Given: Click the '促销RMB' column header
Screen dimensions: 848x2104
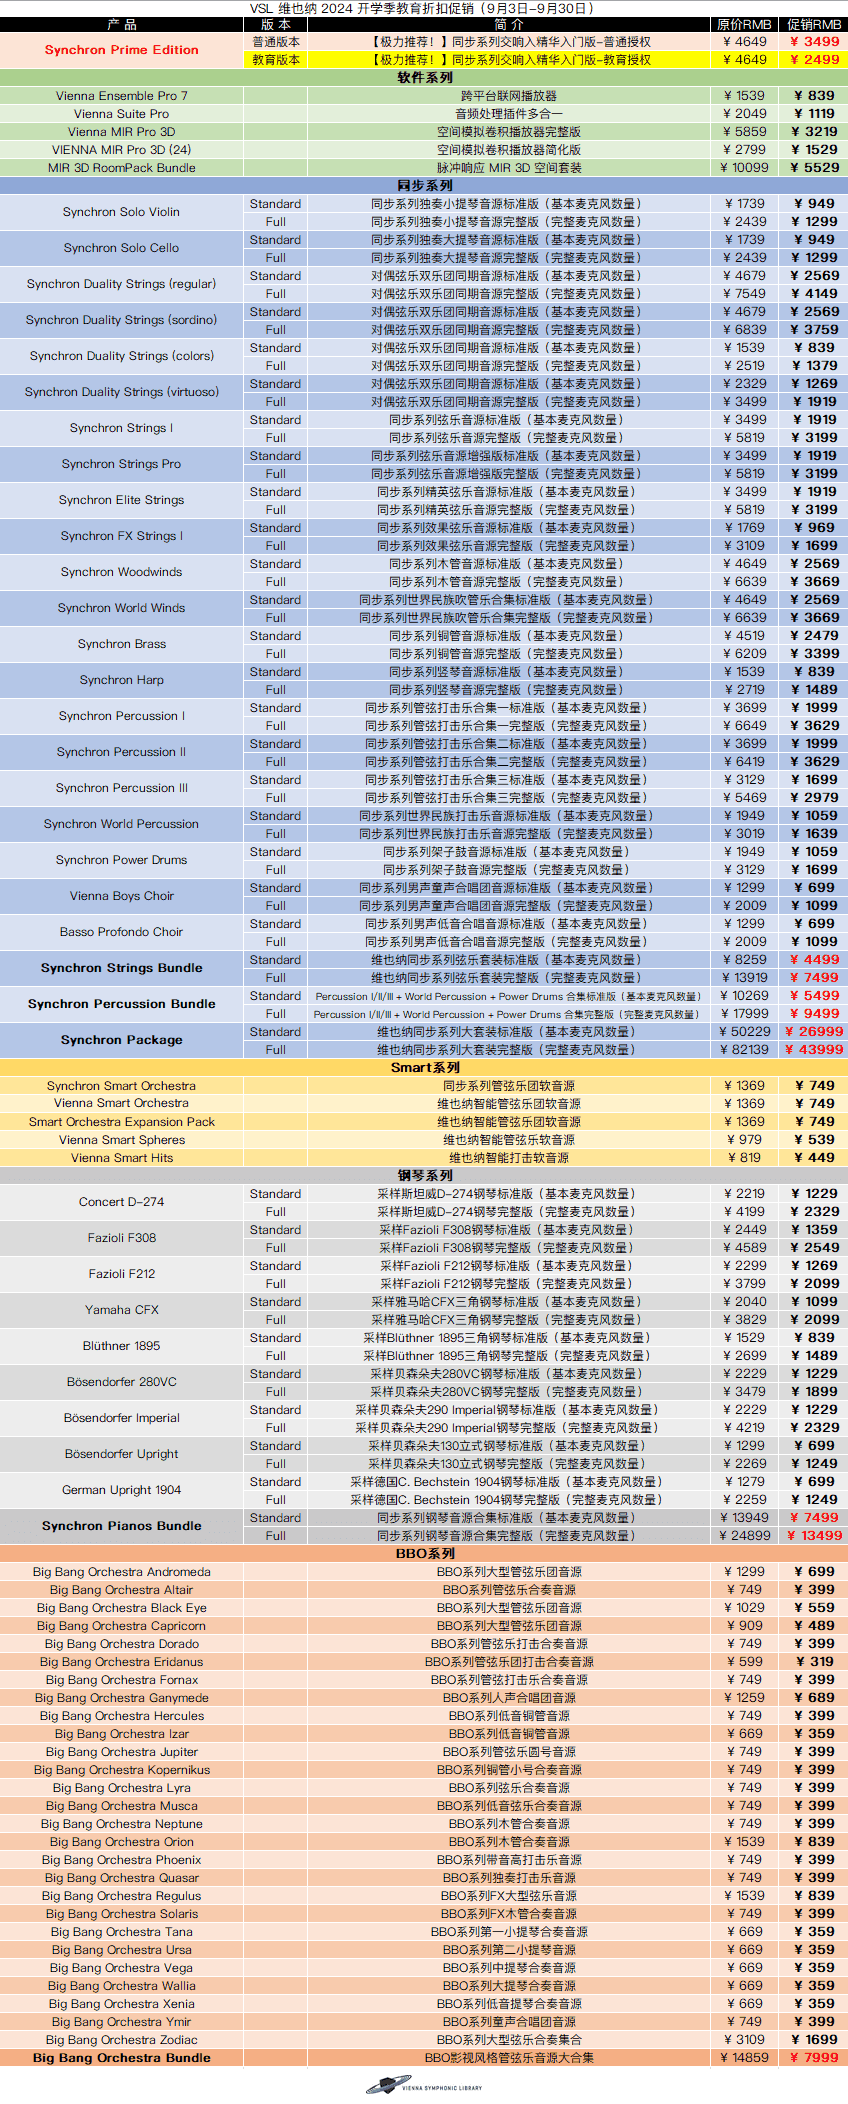Looking at the screenshot, I should 814,24.
